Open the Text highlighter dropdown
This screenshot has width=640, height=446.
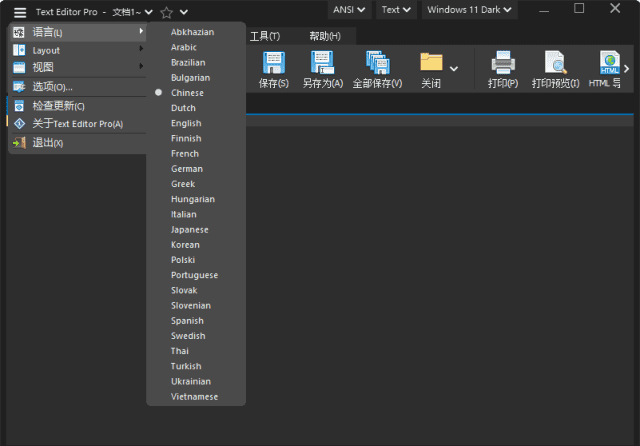pyautogui.click(x=396, y=10)
